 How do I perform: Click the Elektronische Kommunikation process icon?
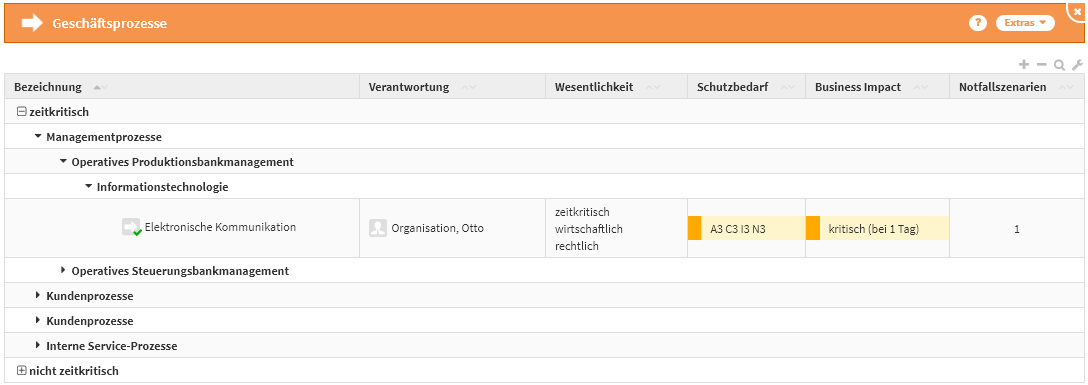click(132, 227)
